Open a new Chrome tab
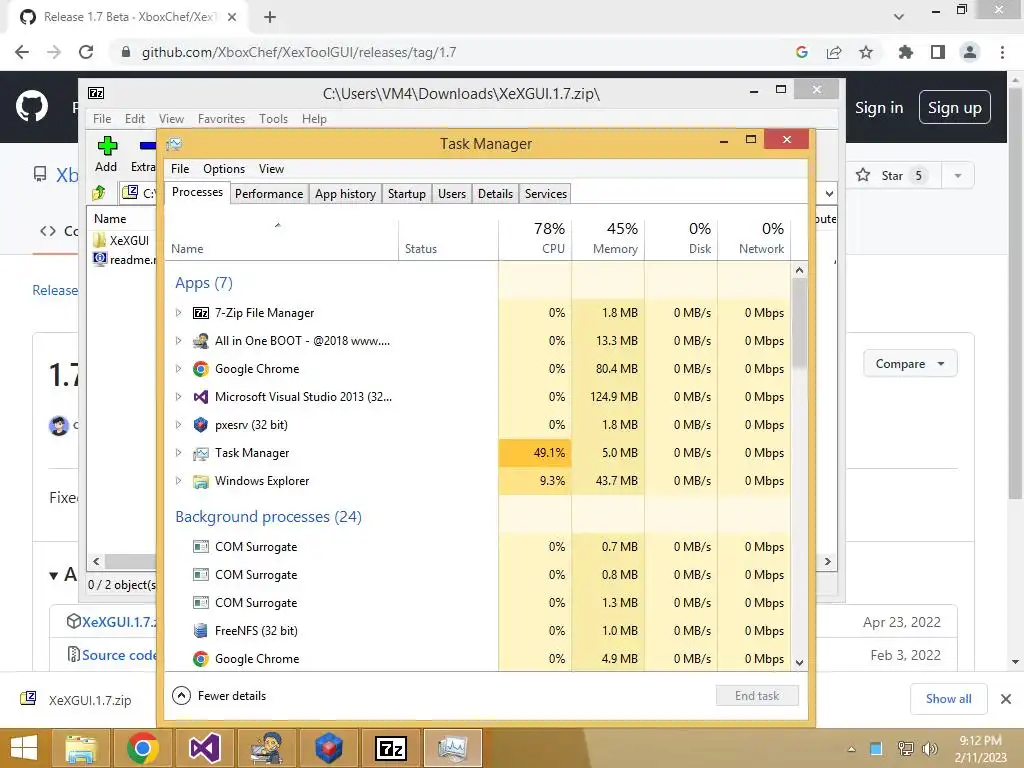 [270, 17]
